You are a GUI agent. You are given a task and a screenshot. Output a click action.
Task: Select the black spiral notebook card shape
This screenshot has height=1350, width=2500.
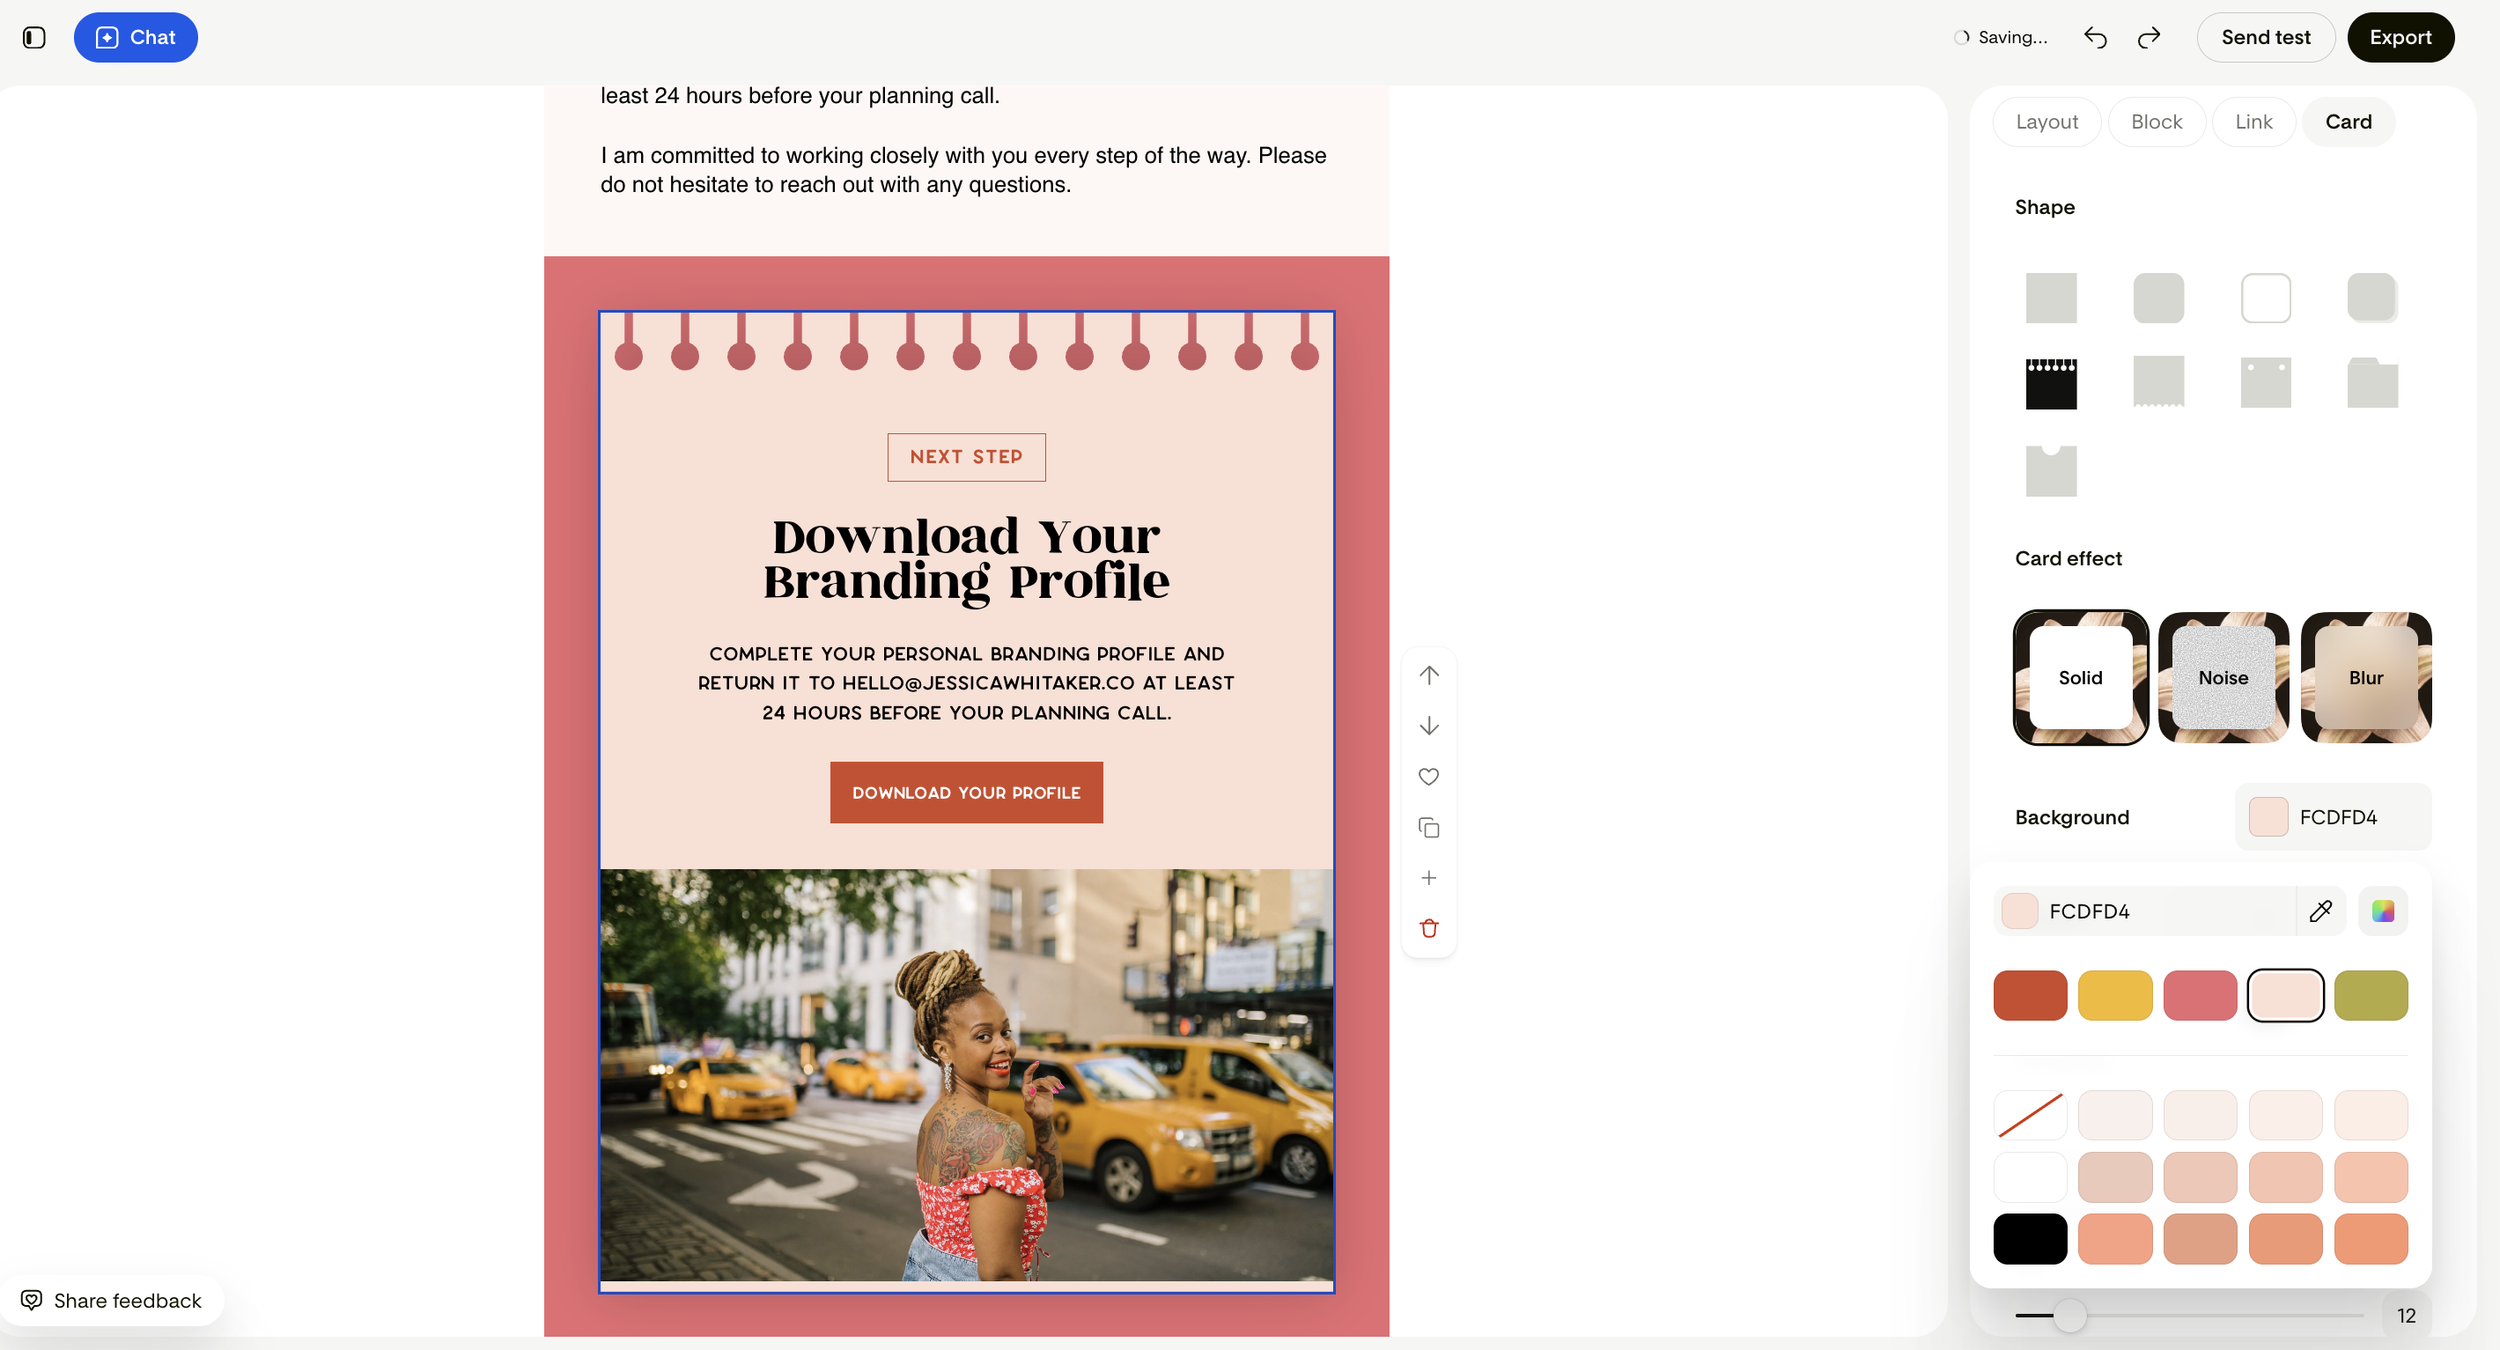click(x=2051, y=383)
